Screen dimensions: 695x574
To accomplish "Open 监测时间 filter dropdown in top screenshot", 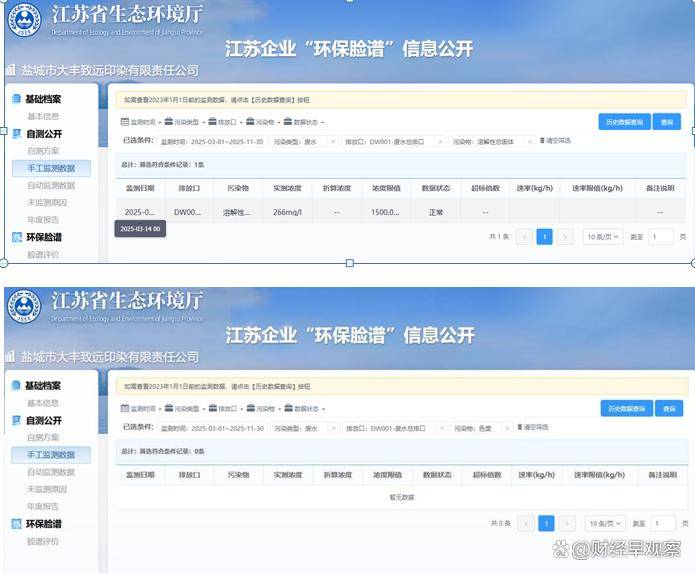I will pyautogui.click(x=139, y=122).
